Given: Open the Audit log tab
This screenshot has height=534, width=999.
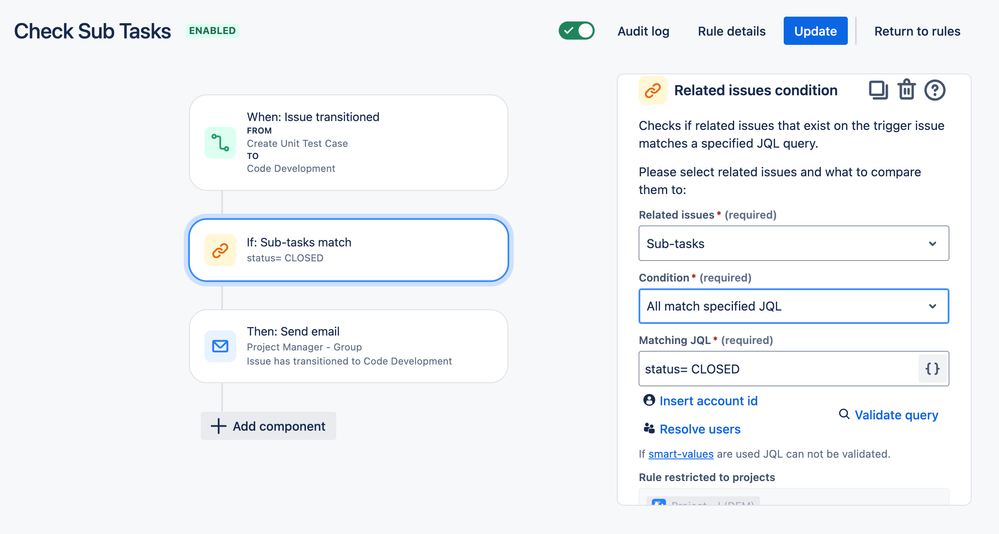Looking at the screenshot, I should (643, 31).
